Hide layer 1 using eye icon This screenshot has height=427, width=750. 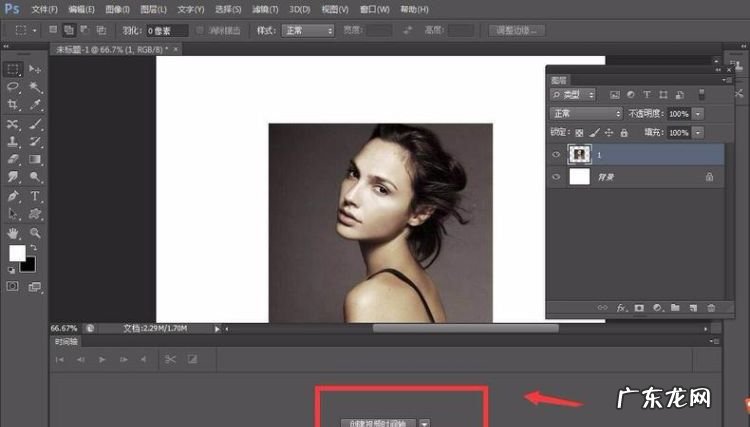pos(557,154)
